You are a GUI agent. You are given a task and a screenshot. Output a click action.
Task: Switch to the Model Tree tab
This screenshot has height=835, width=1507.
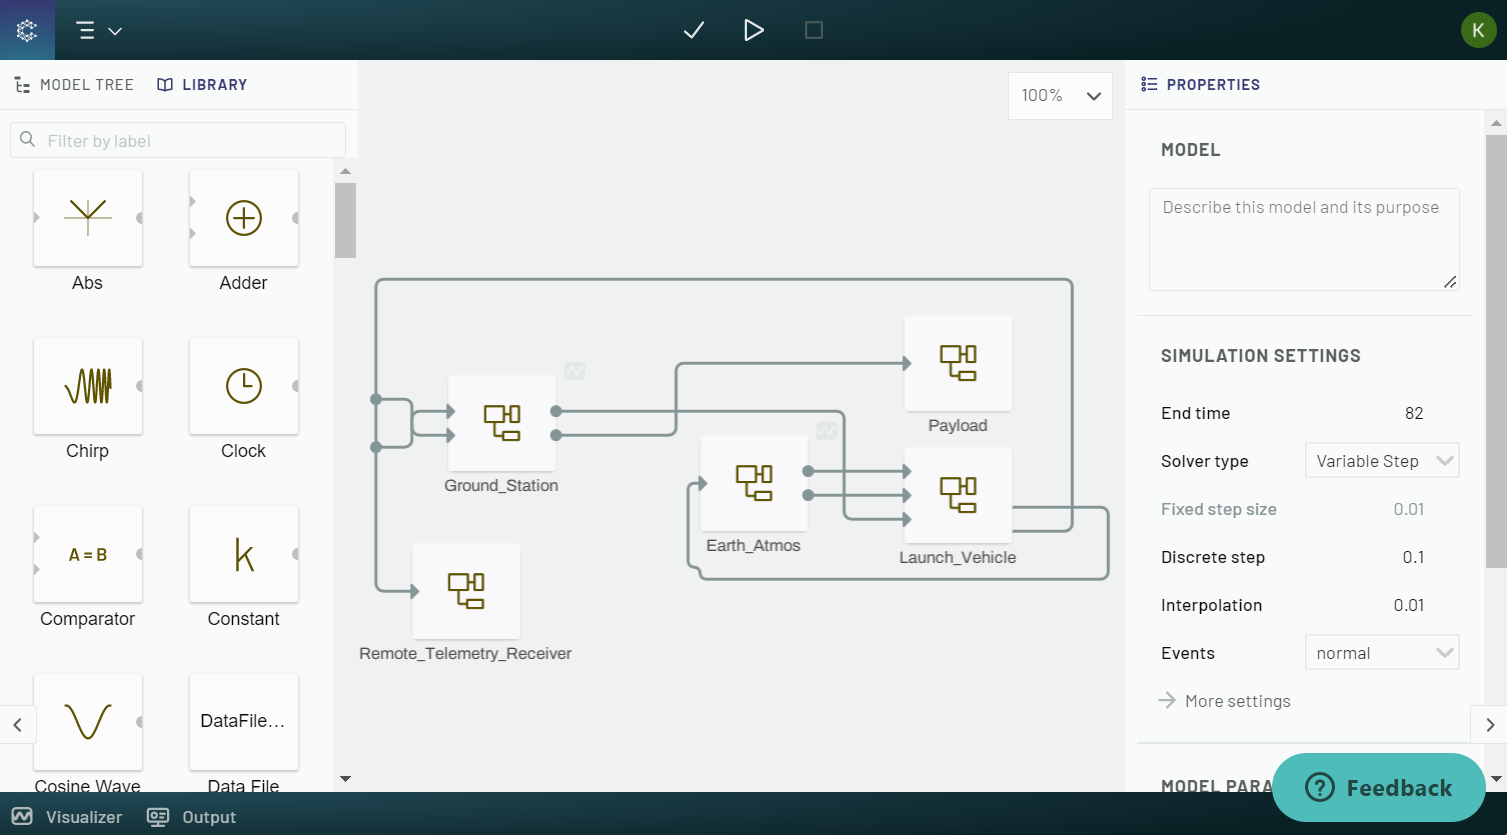[x=74, y=84]
